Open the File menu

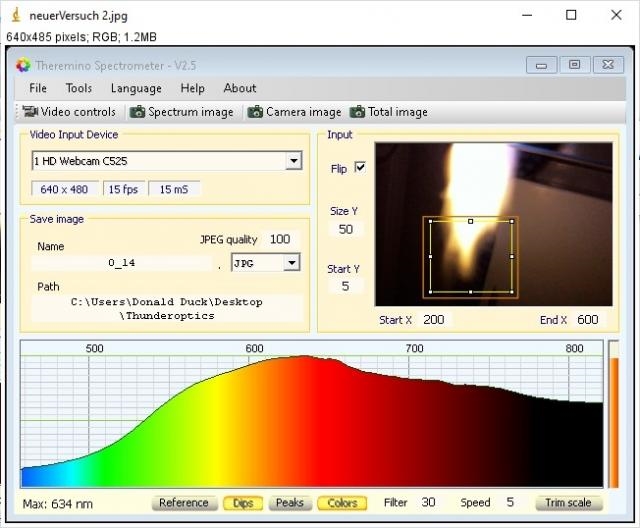click(38, 88)
